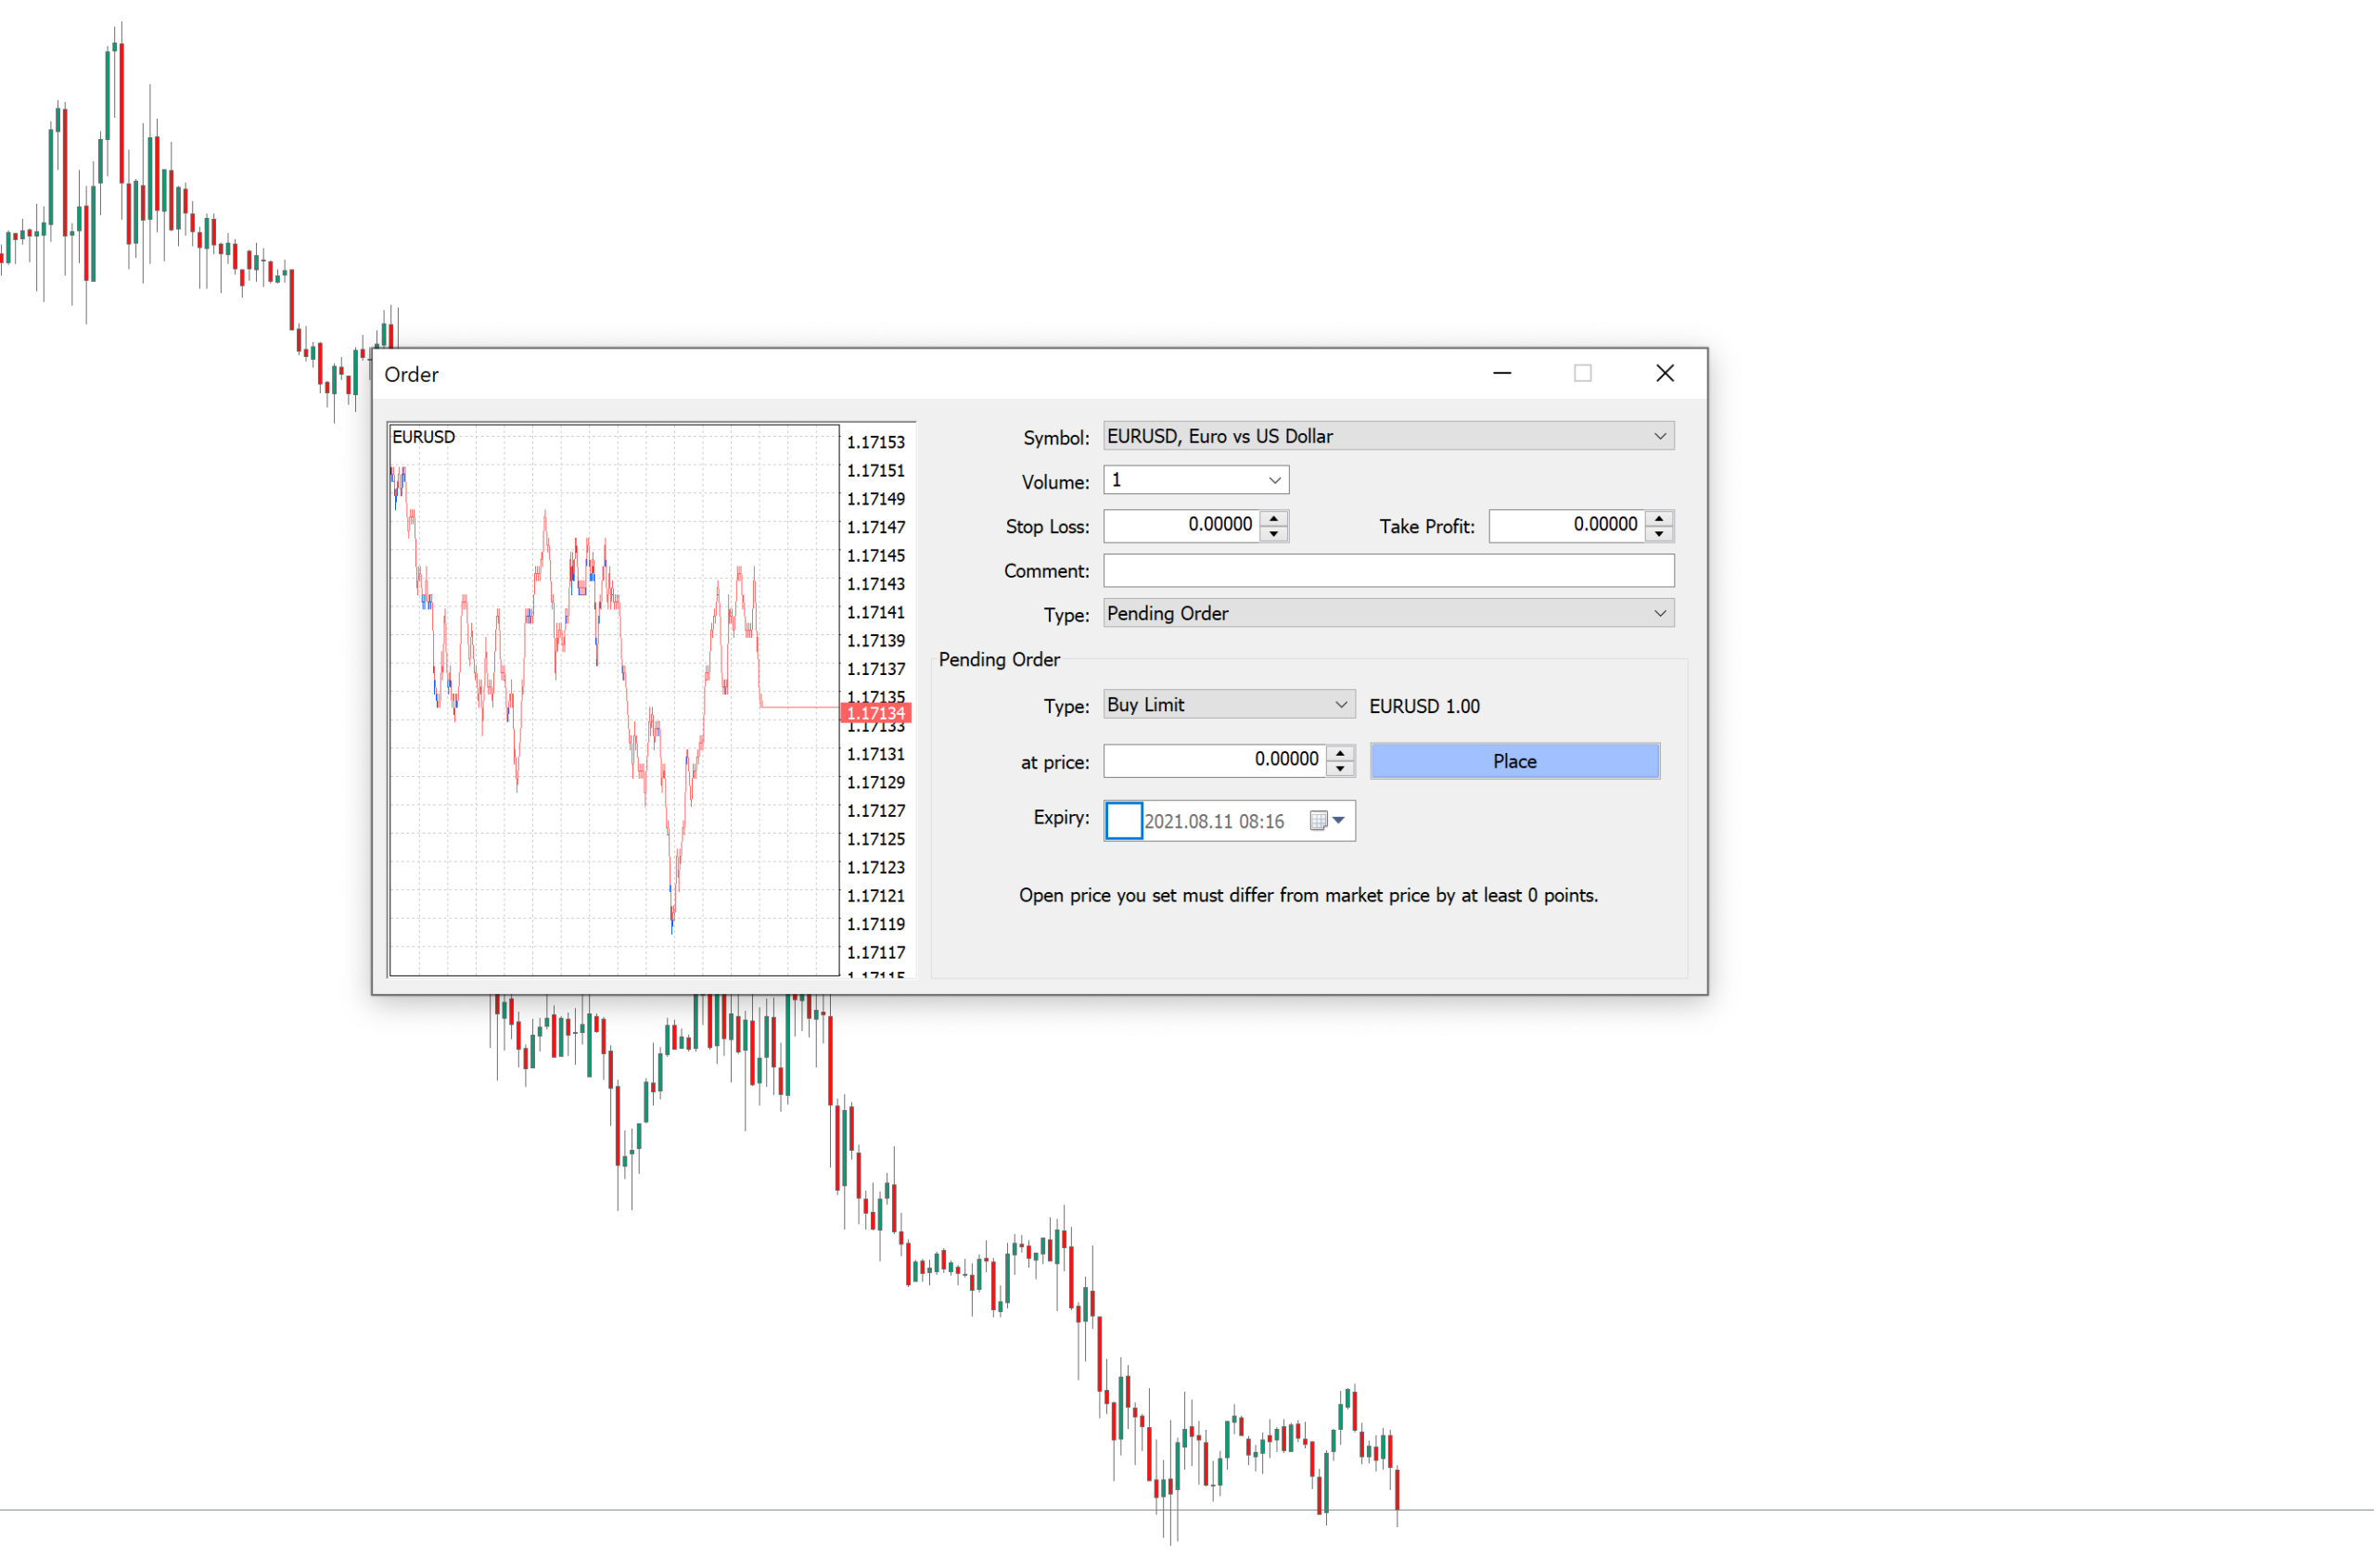The width and height of the screenshot is (2374, 1568).
Task: Increase at price value up arrow
Action: 1340,753
